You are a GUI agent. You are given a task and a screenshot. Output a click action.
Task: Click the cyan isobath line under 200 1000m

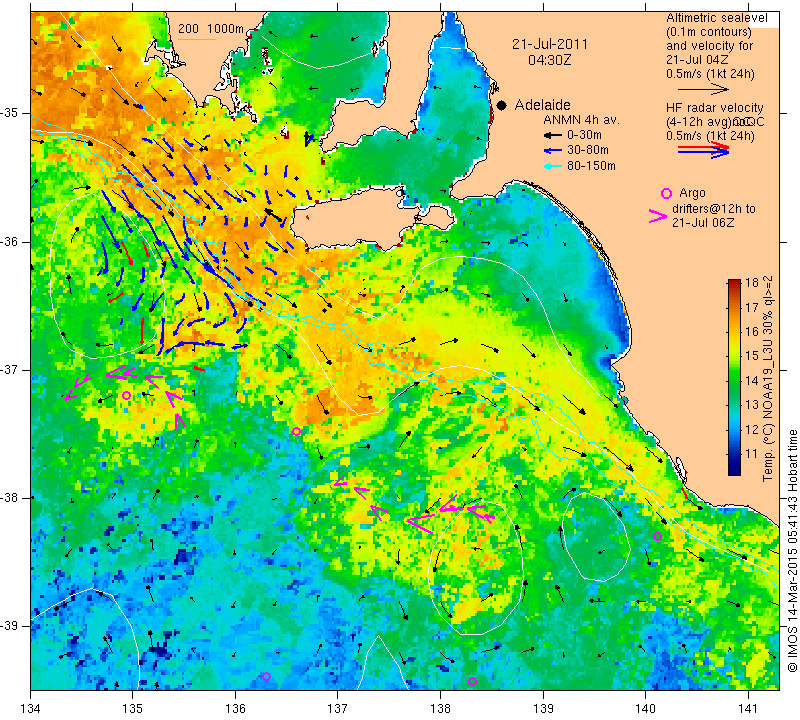tap(197, 39)
